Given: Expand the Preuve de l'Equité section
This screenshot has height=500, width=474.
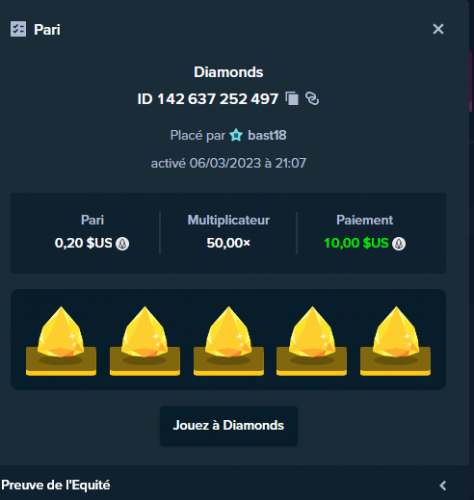Looking at the screenshot, I should (443, 485).
